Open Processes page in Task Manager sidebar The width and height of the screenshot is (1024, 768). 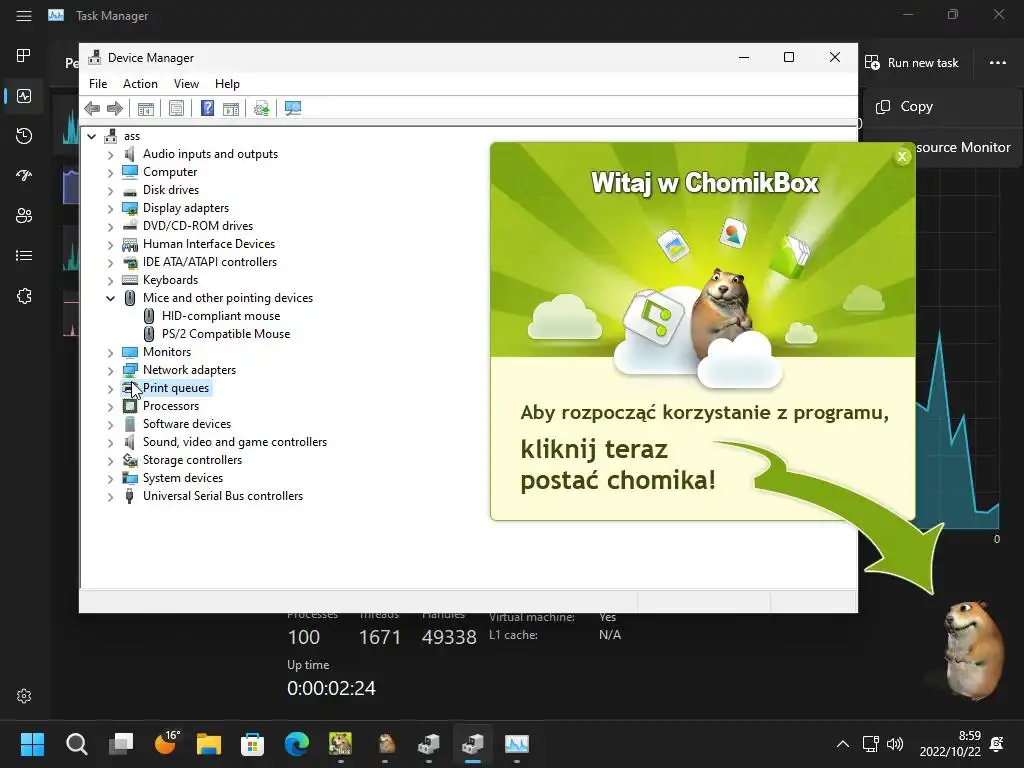[x=24, y=56]
